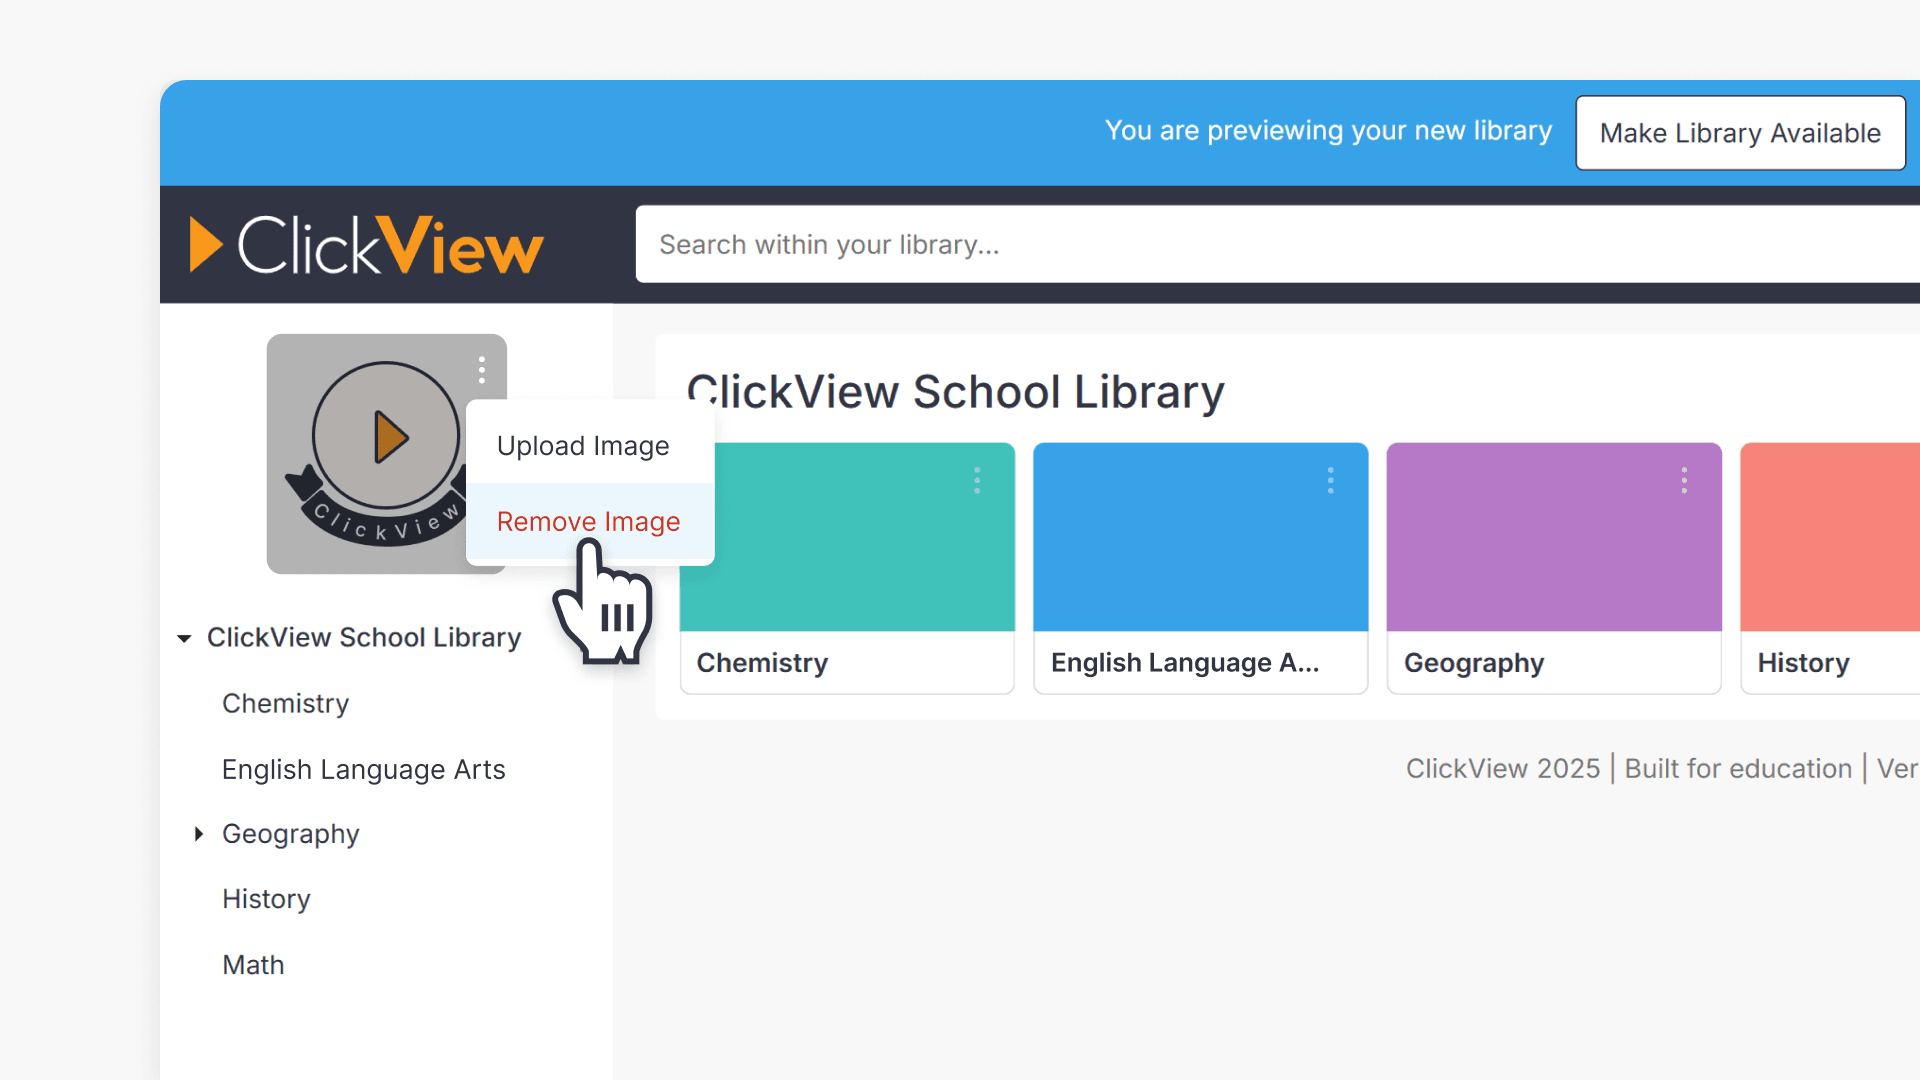Collapse ClickView School Library tree
This screenshot has width=1920, height=1080.
[184, 638]
